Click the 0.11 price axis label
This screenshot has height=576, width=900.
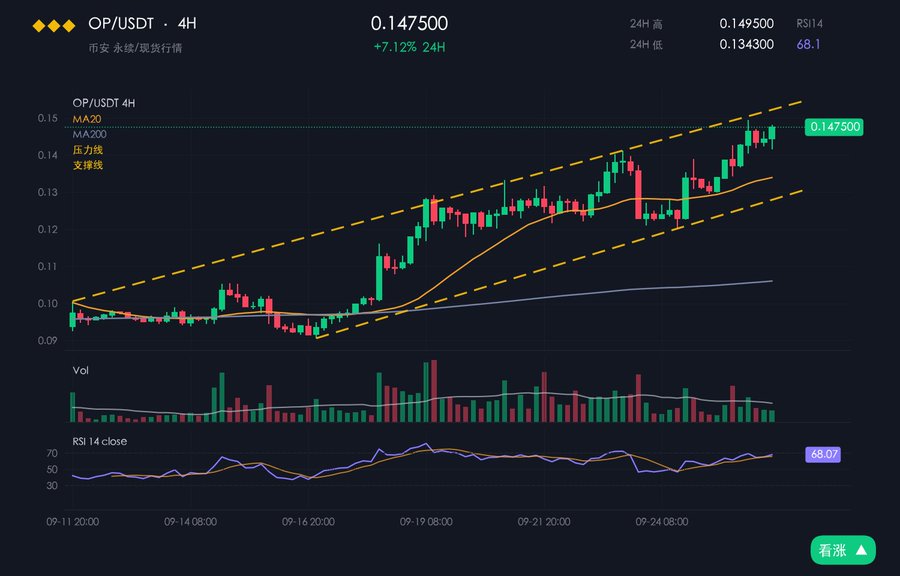(x=48, y=266)
